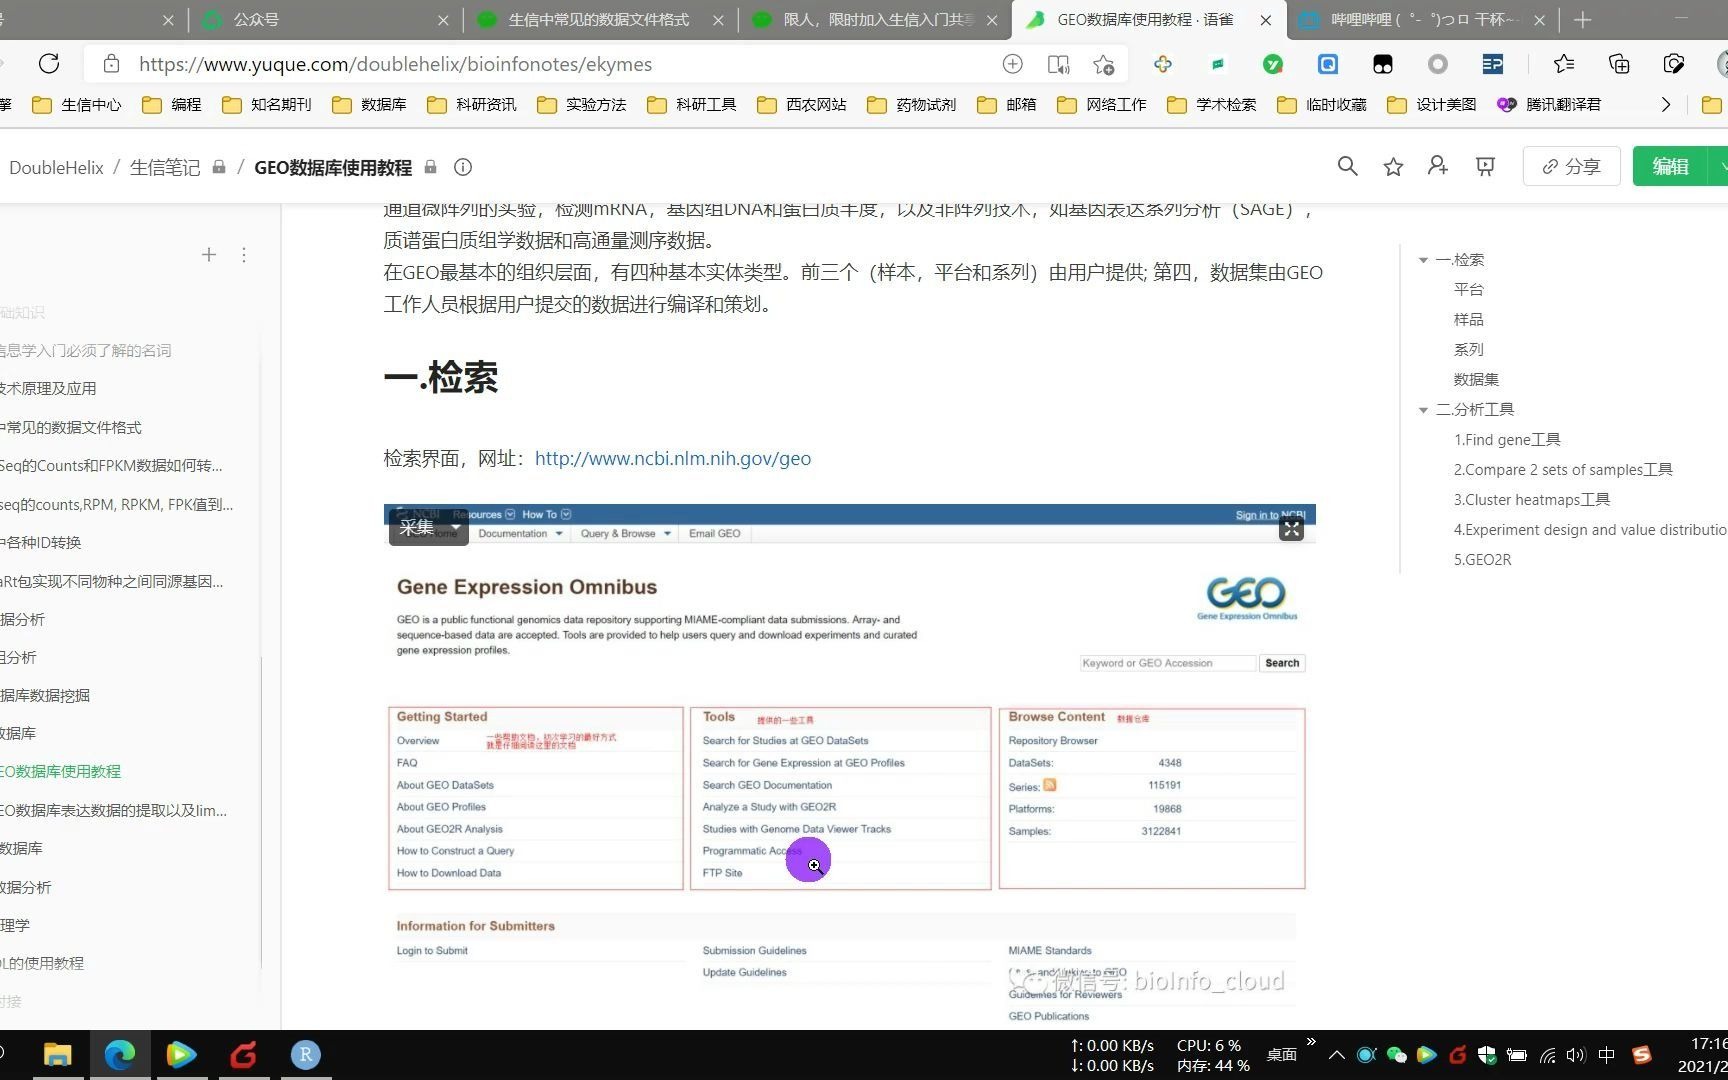Jump to 数据集 in the outline
The width and height of the screenshot is (1728, 1080).
[1476, 380]
